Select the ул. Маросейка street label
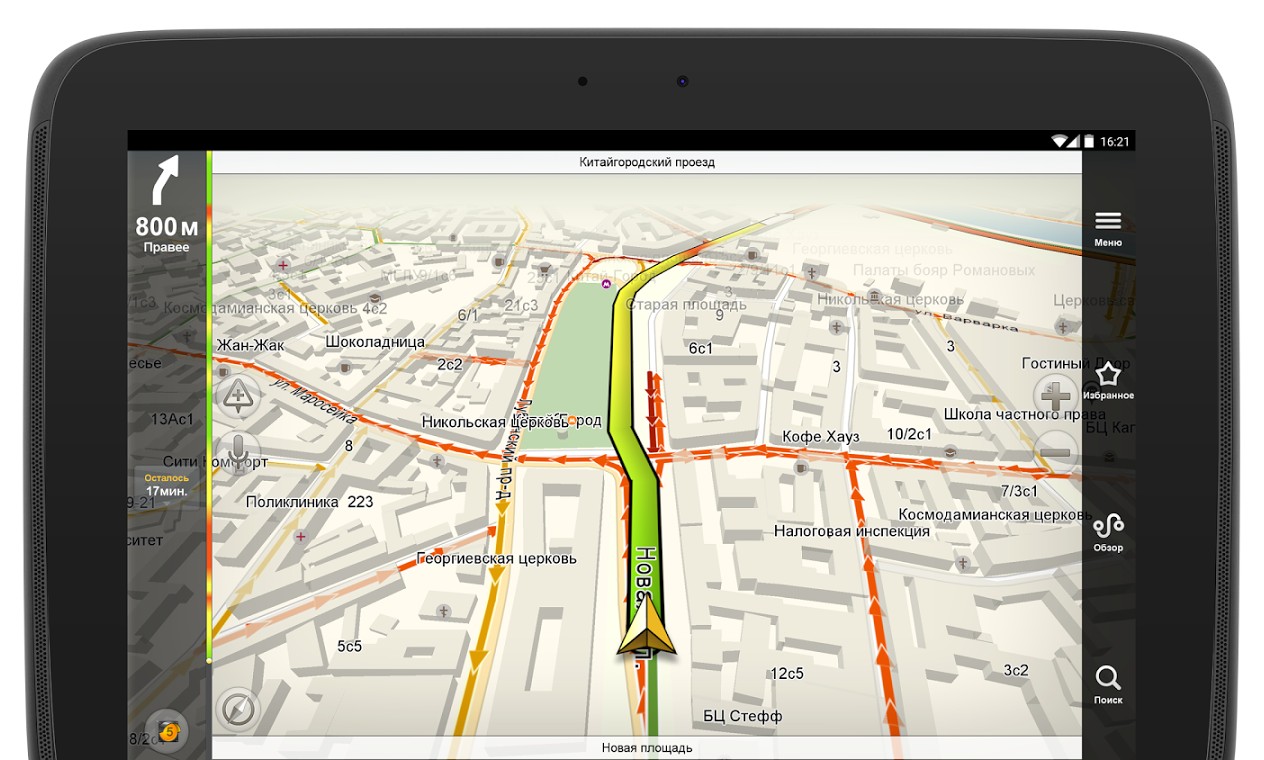Image resolution: width=1264 pixels, height=760 pixels. point(312,400)
